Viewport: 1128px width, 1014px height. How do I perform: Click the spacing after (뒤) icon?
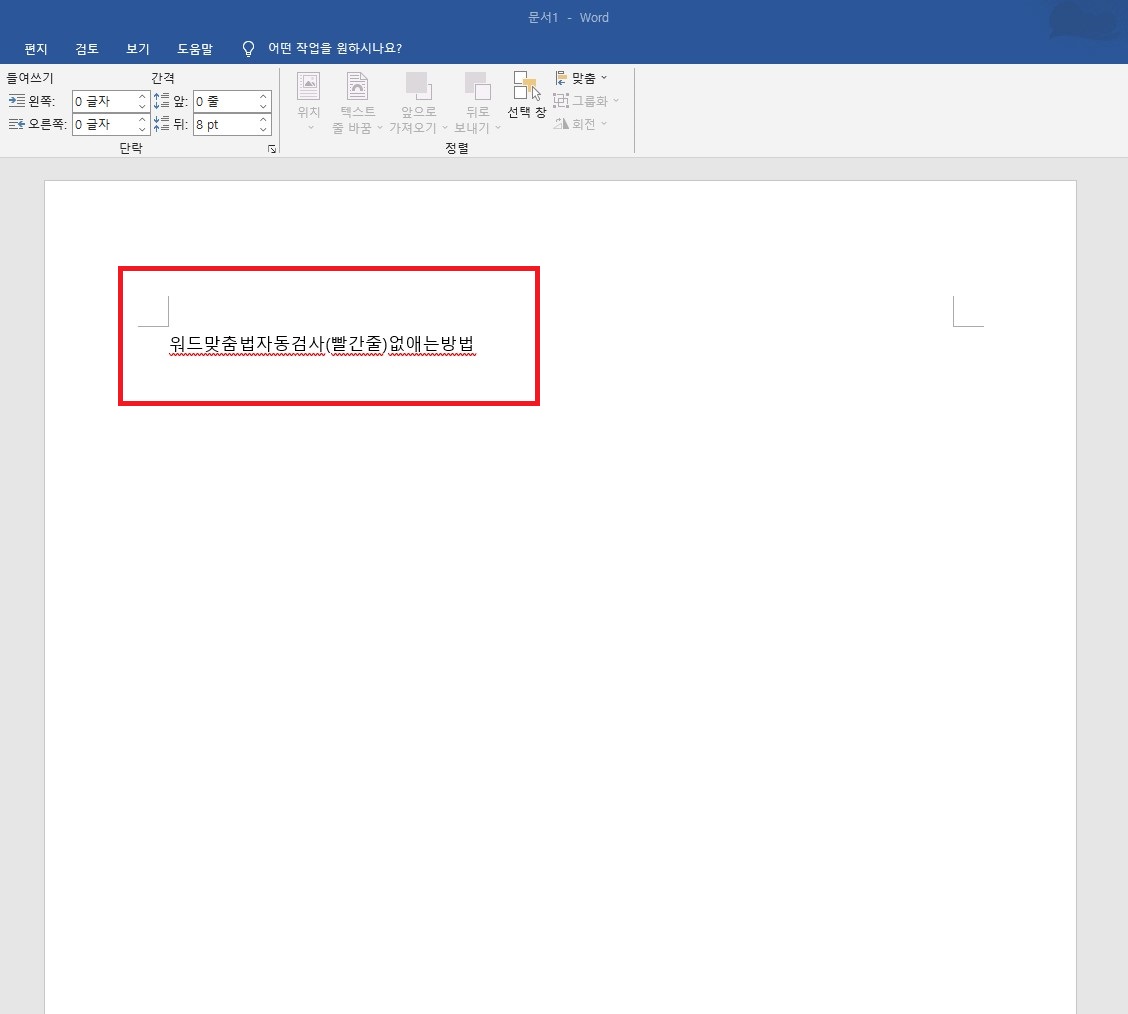tap(162, 124)
